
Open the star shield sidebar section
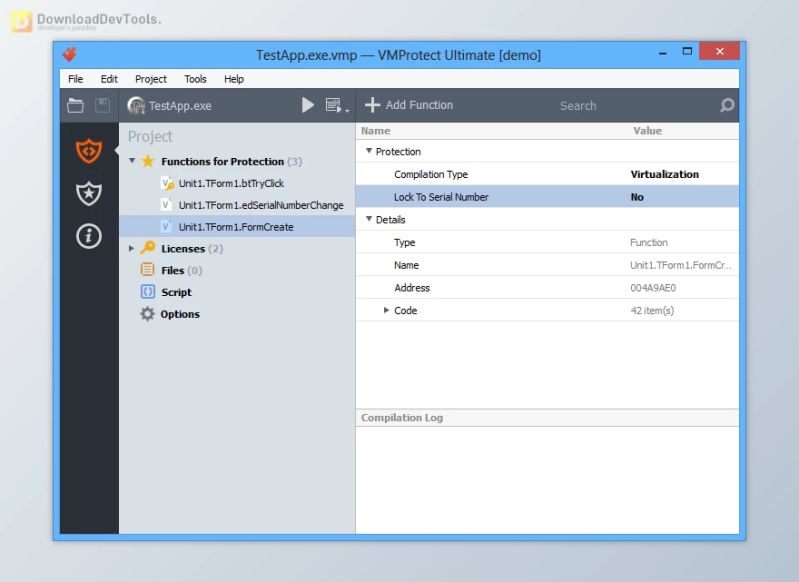[89, 194]
